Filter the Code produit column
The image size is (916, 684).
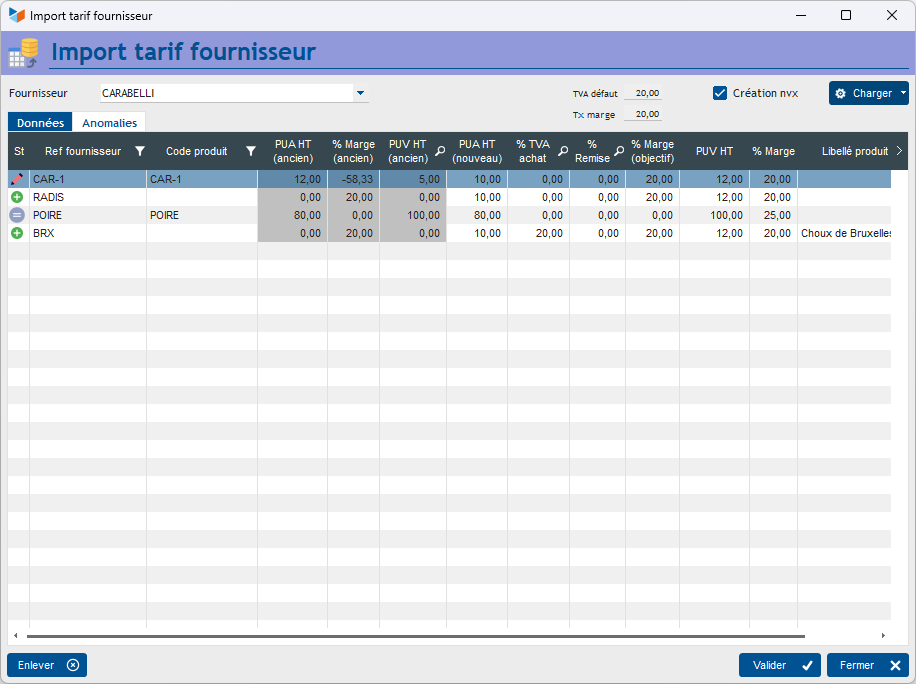click(x=251, y=151)
